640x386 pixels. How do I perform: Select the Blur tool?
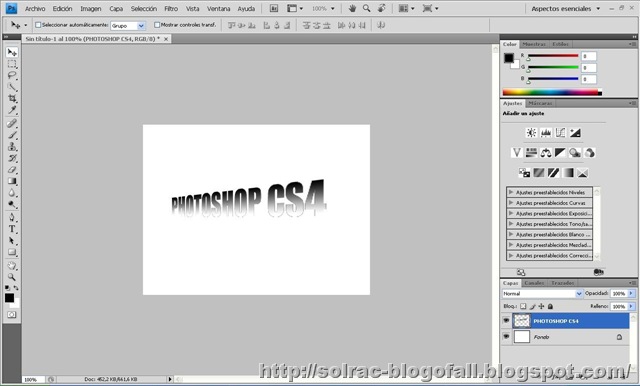click(12, 193)
